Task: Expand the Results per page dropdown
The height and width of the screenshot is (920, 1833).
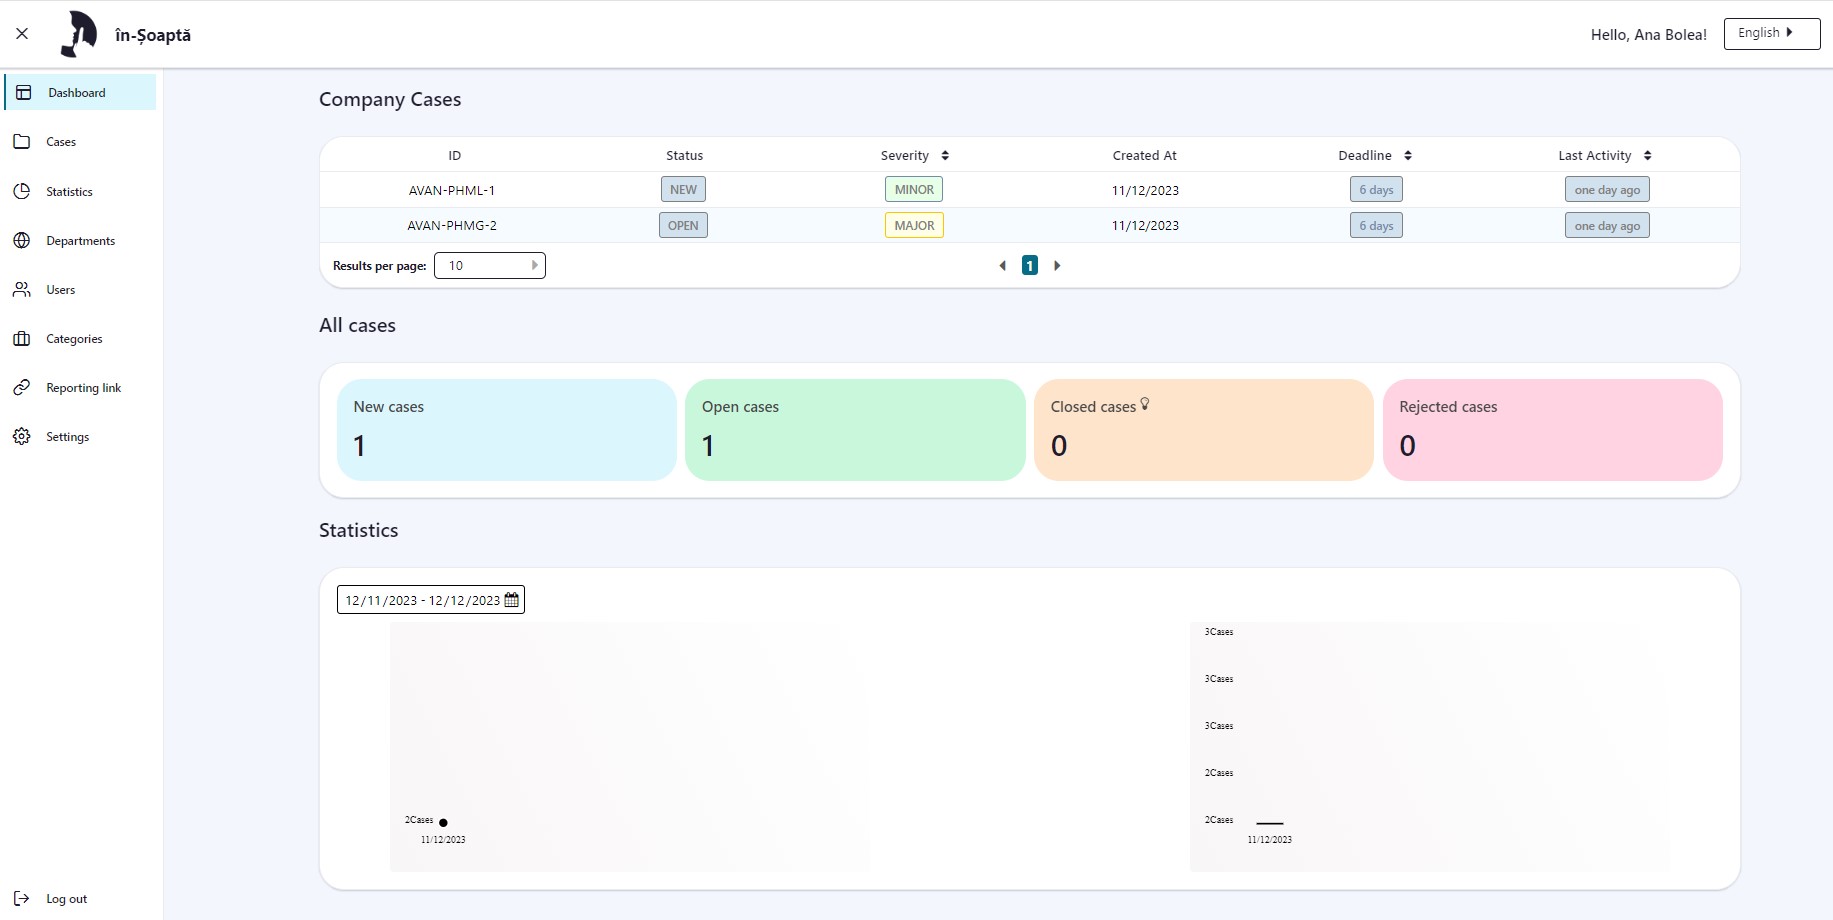Action: (x=490, y=266)
